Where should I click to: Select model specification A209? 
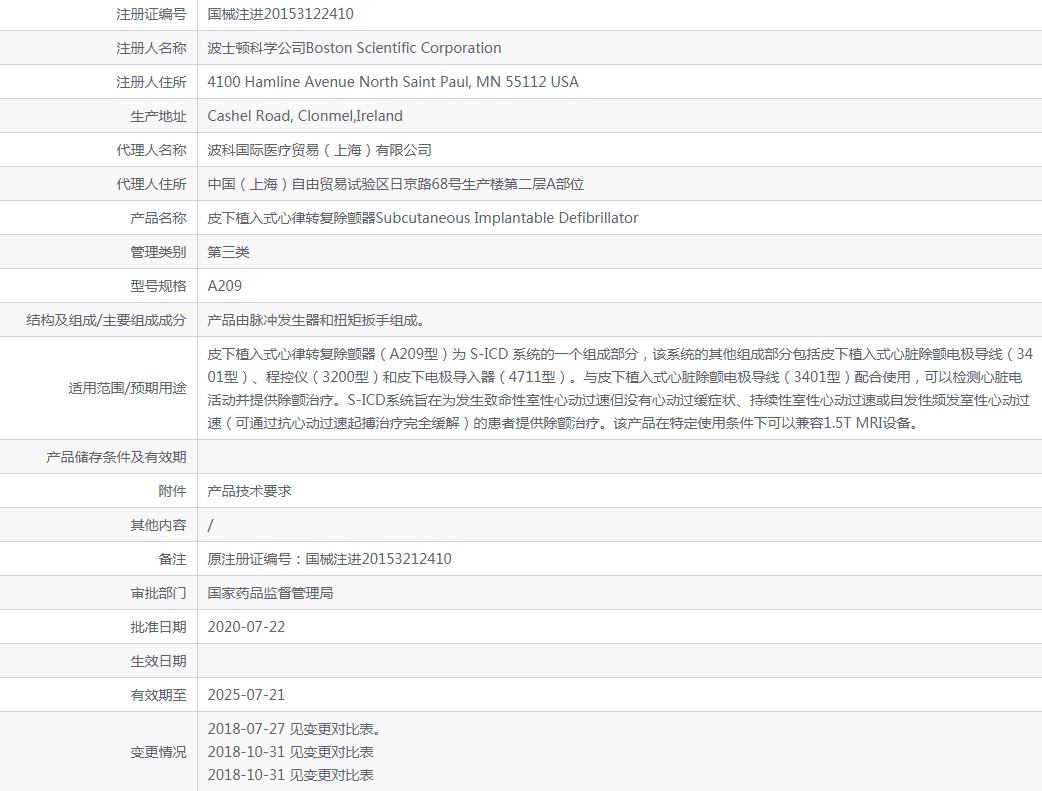tap(225, 286)
